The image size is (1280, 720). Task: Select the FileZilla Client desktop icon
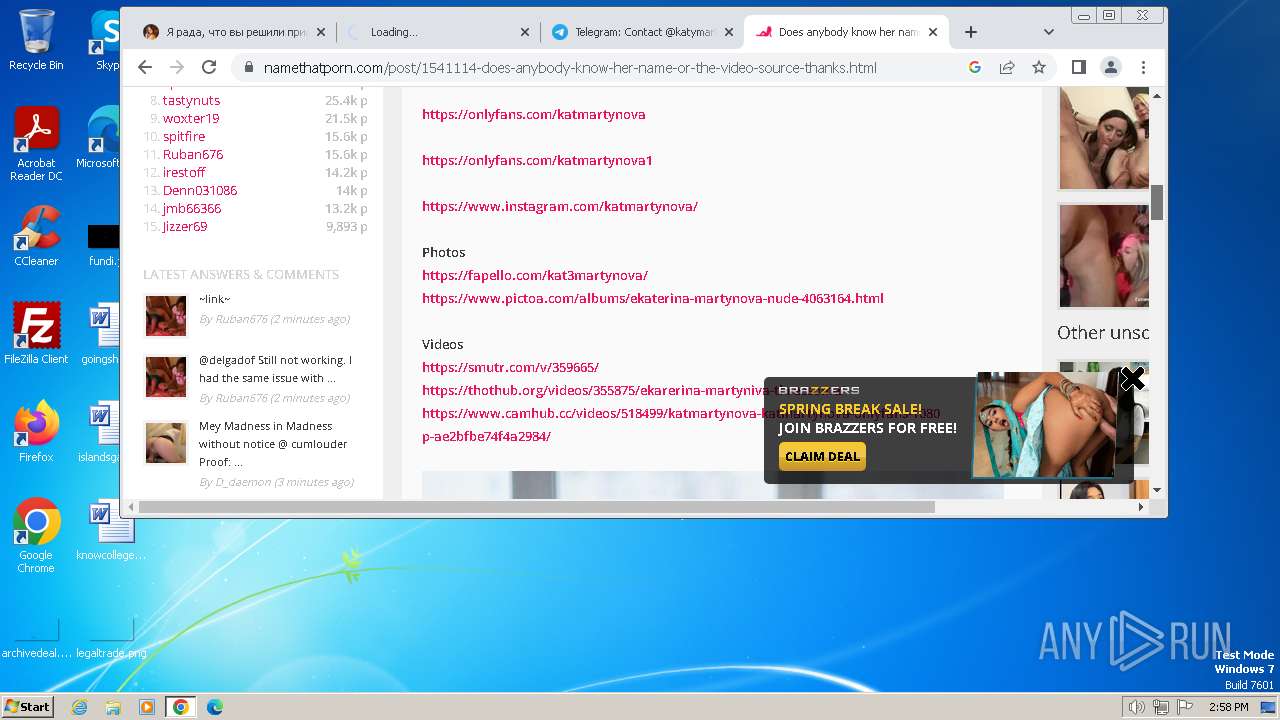click(36, 334)
